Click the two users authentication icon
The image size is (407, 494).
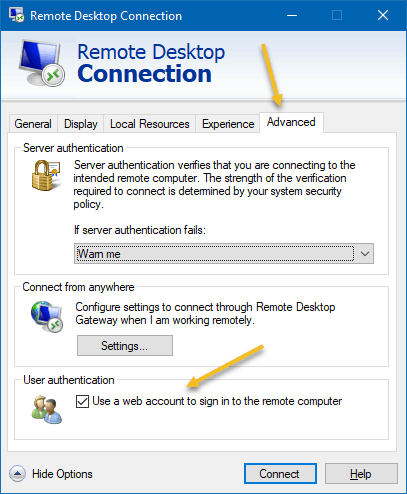click(x=47, y=409)
